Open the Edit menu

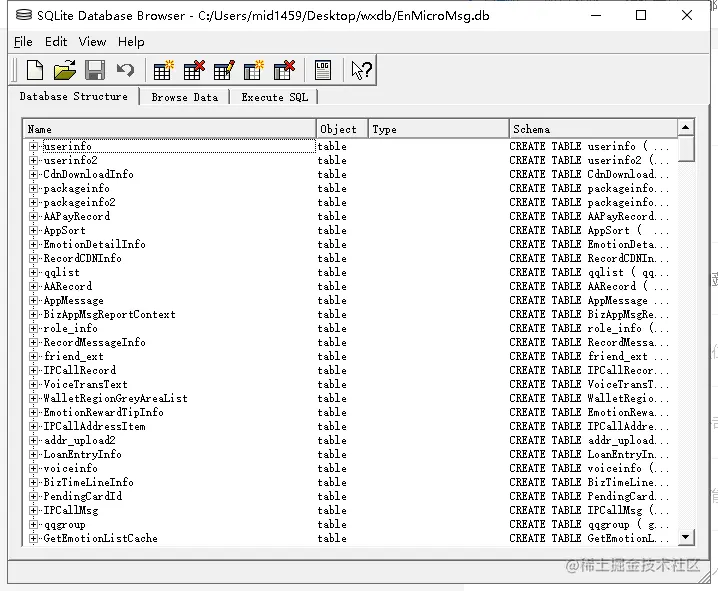56,42
